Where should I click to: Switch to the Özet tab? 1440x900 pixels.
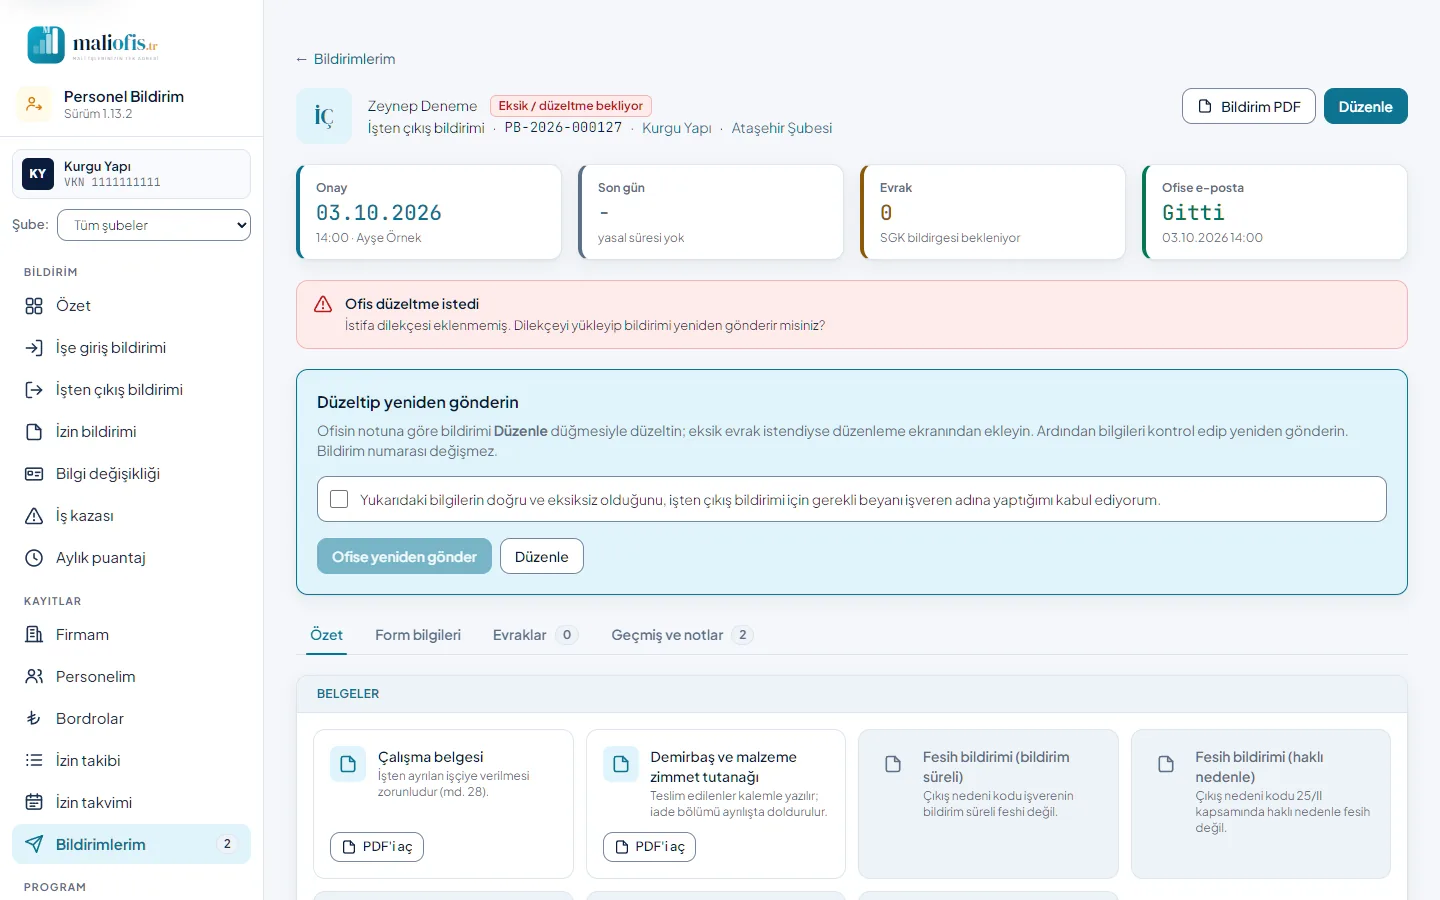(326, 635)
